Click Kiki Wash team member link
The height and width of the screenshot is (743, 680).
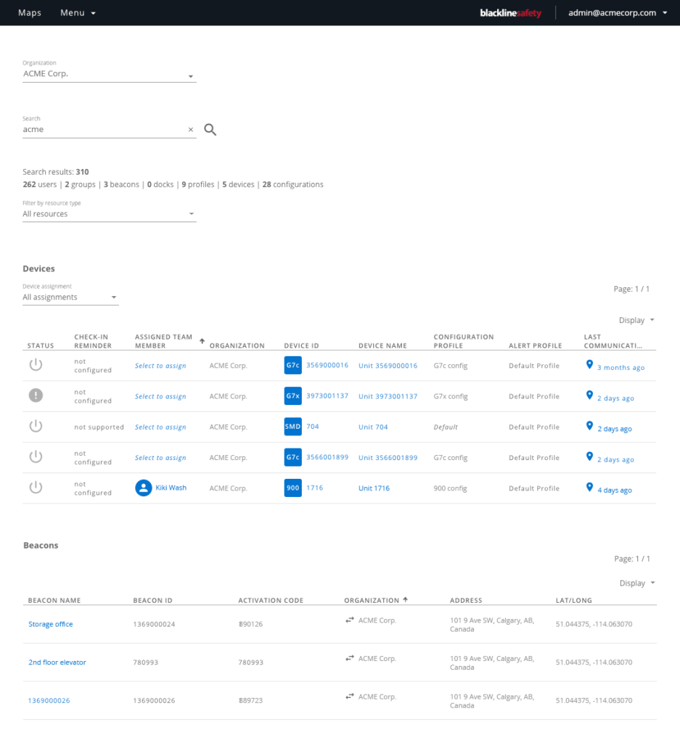(x=171, y=488)
